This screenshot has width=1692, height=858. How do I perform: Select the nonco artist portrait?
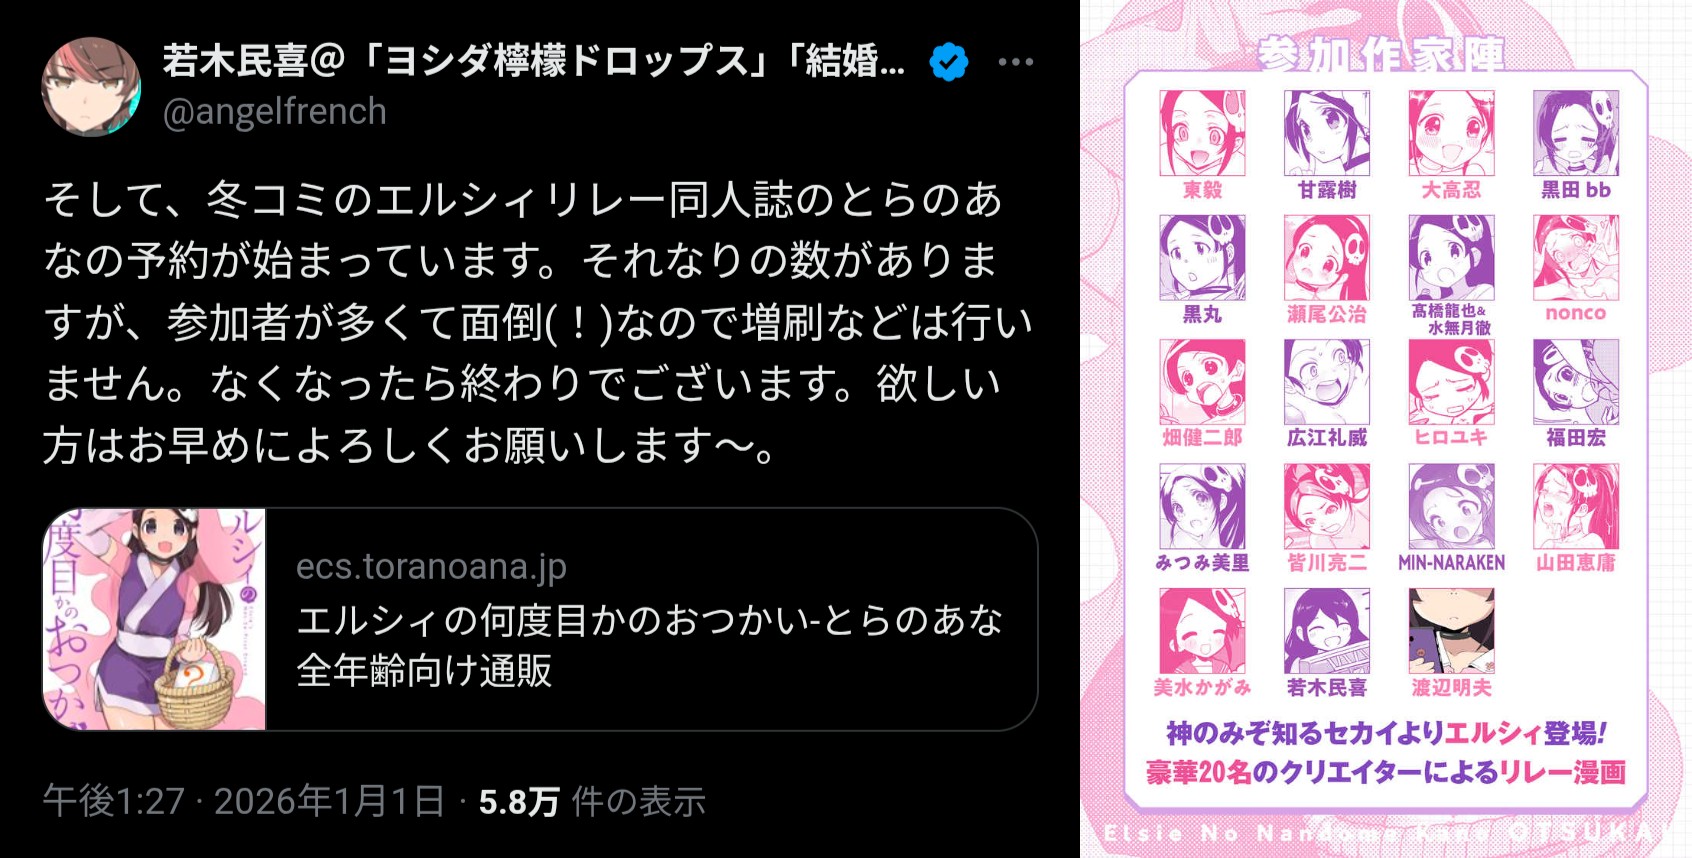tap(1576, 258)
